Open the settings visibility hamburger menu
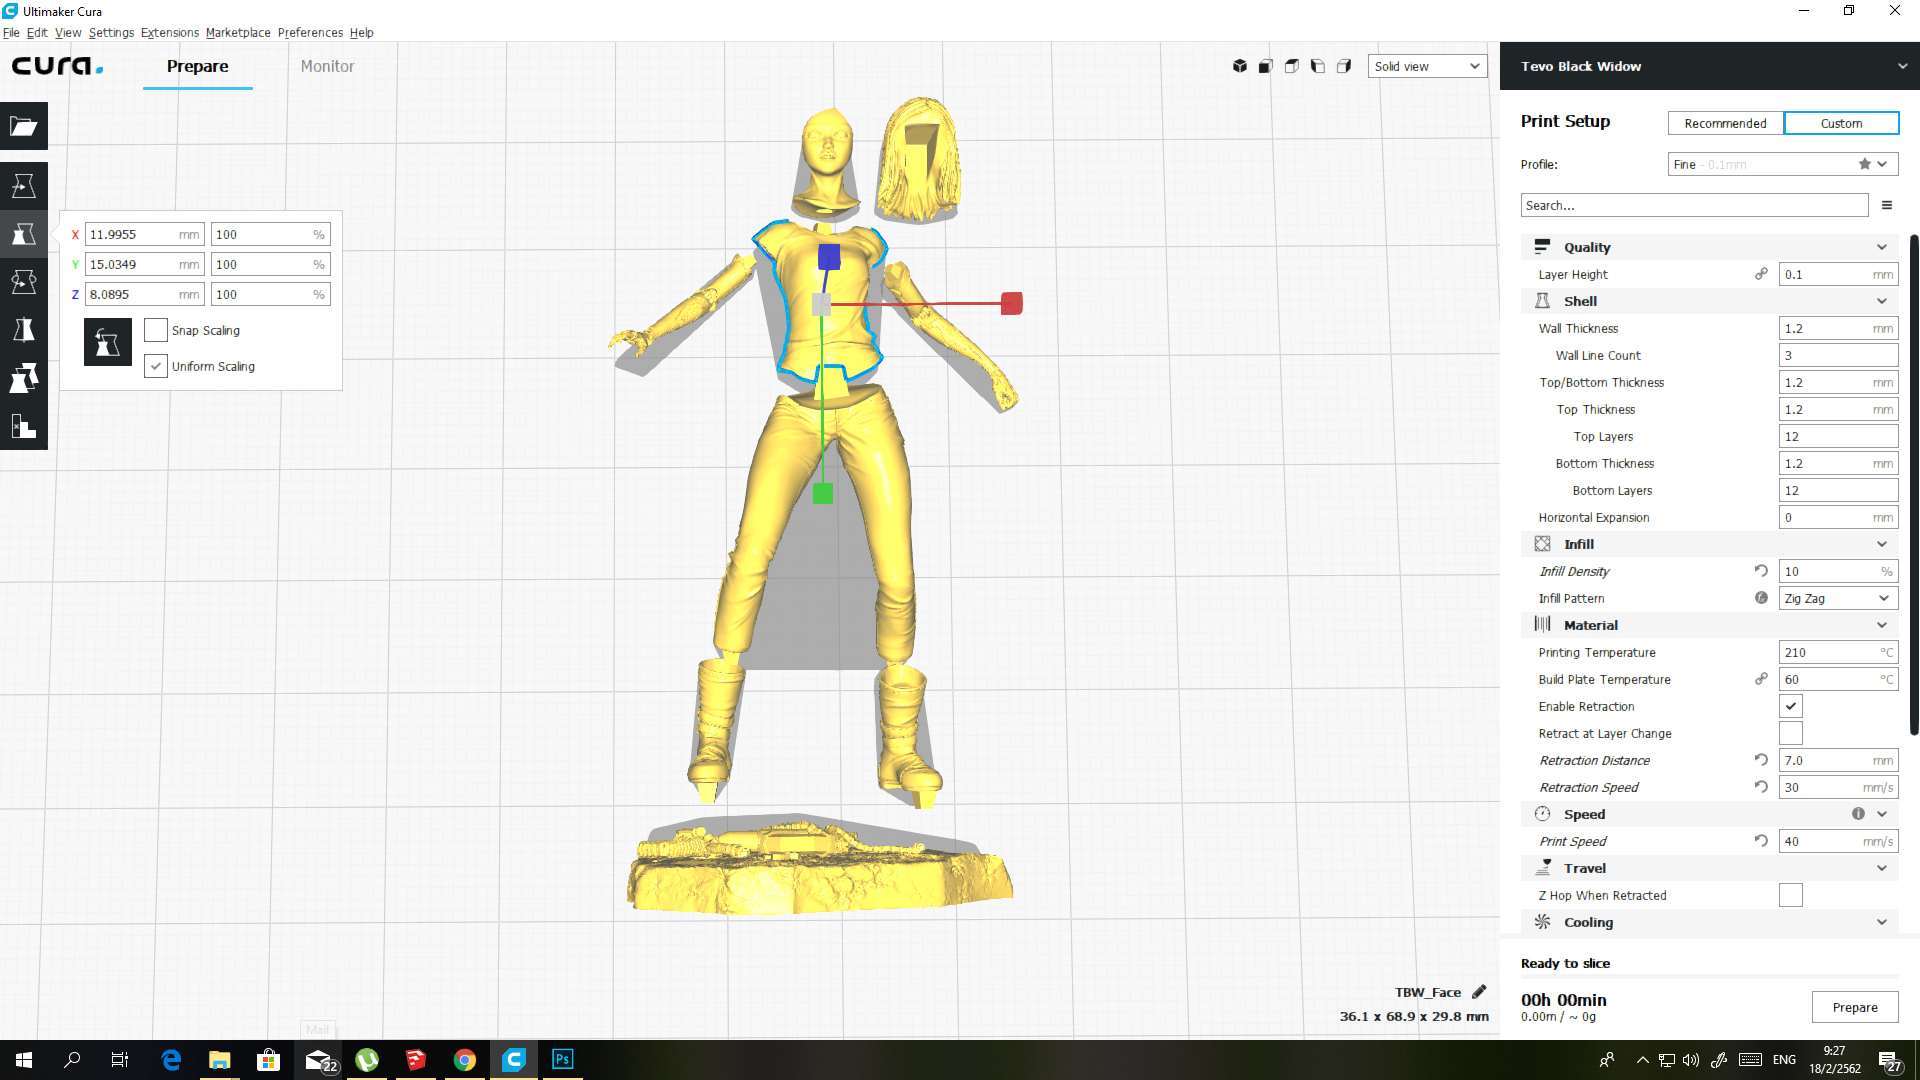The width and height of the screenshot is (1920, 1080). point(1887,205)
